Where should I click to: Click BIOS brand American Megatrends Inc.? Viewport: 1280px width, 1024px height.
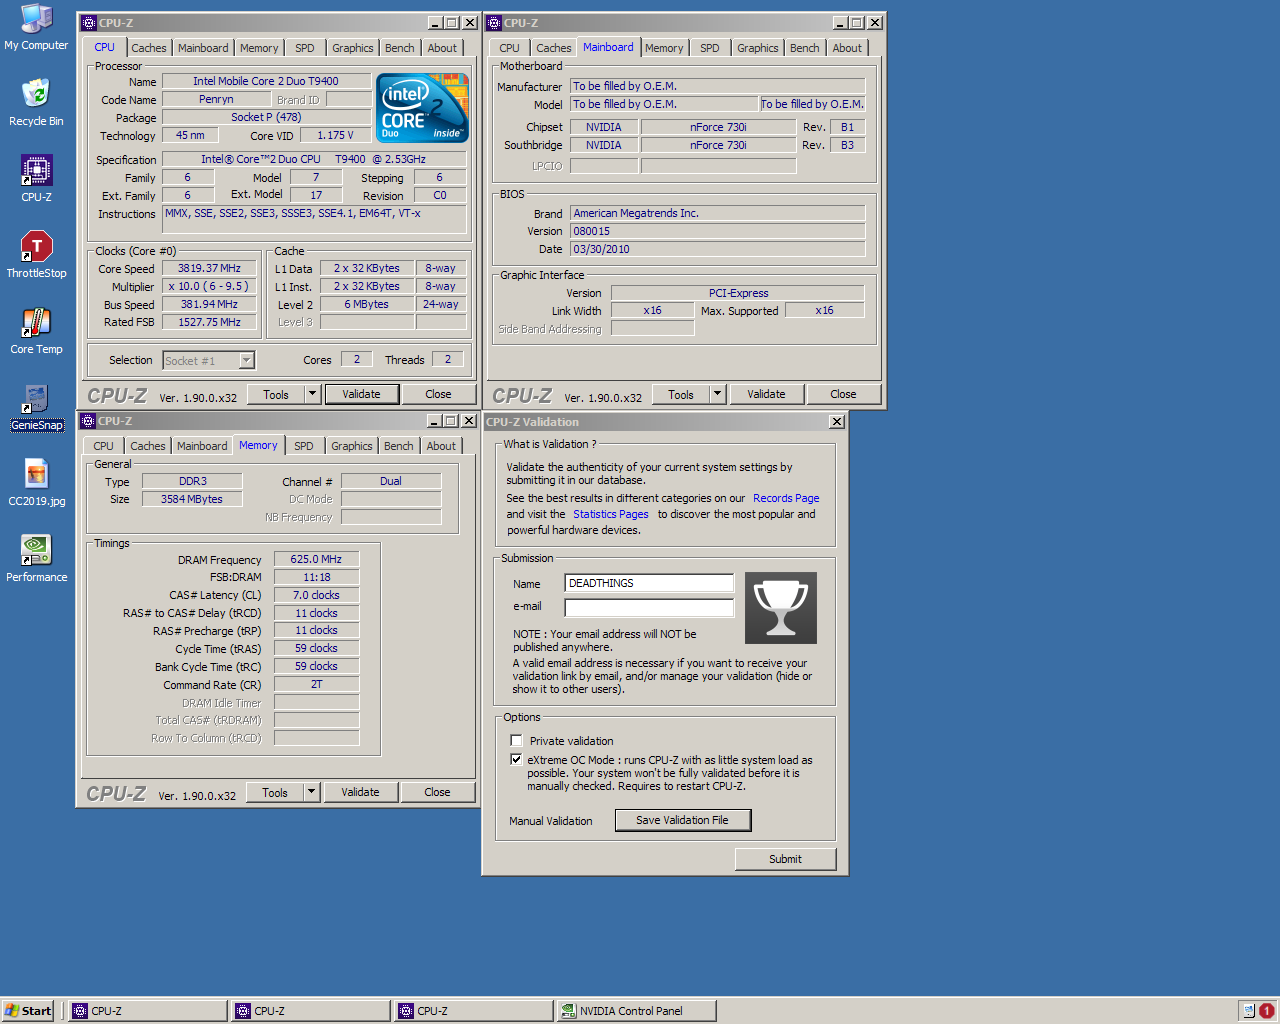717,213
